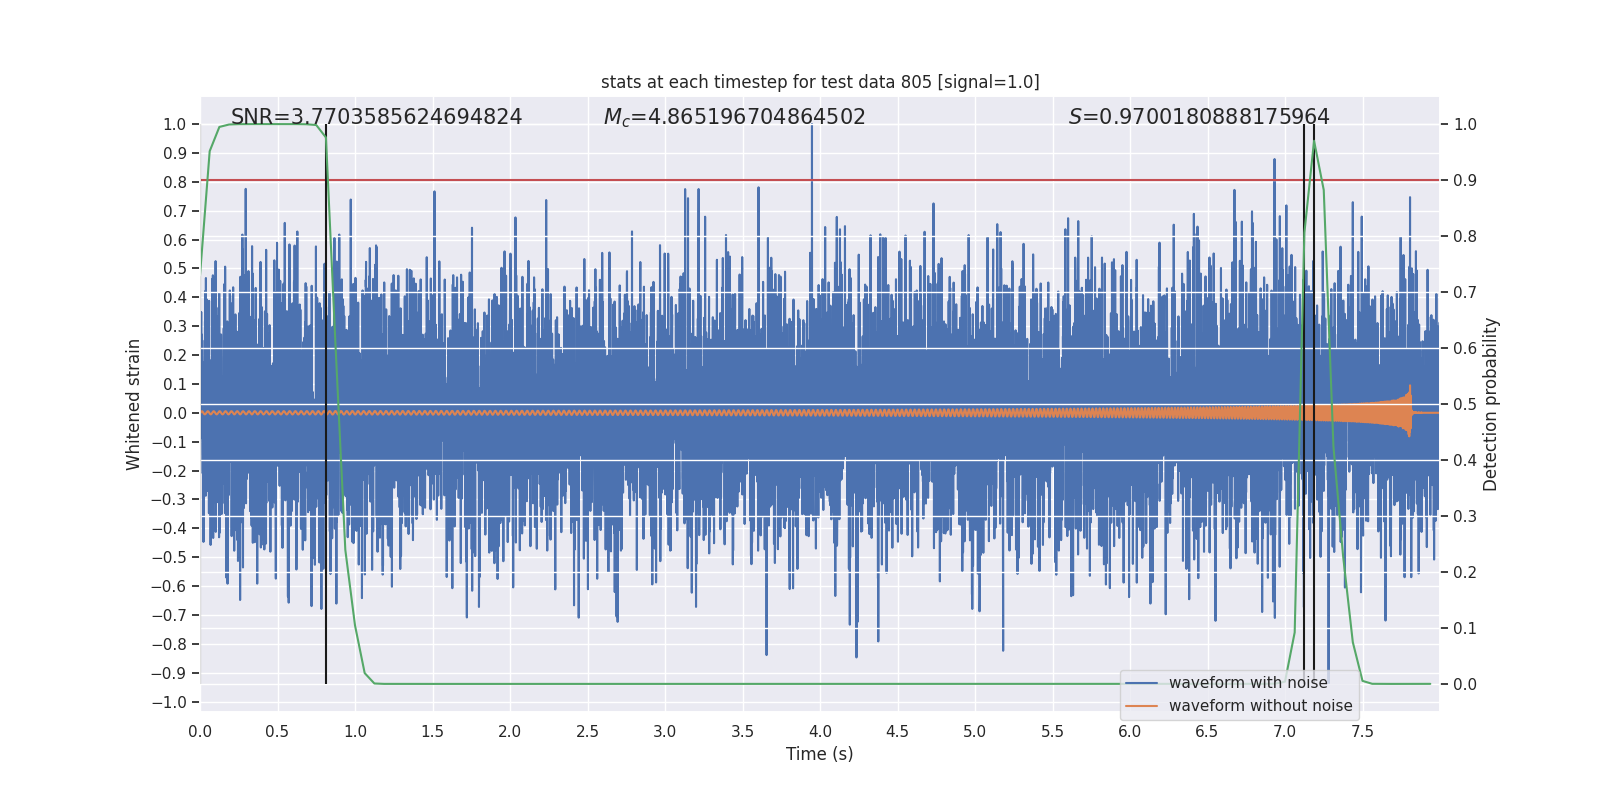This screenshot has height=800, width=1600.
Task: Select the "0.8" tick on the Detection probability axis
Action: tap(1465, 237)
